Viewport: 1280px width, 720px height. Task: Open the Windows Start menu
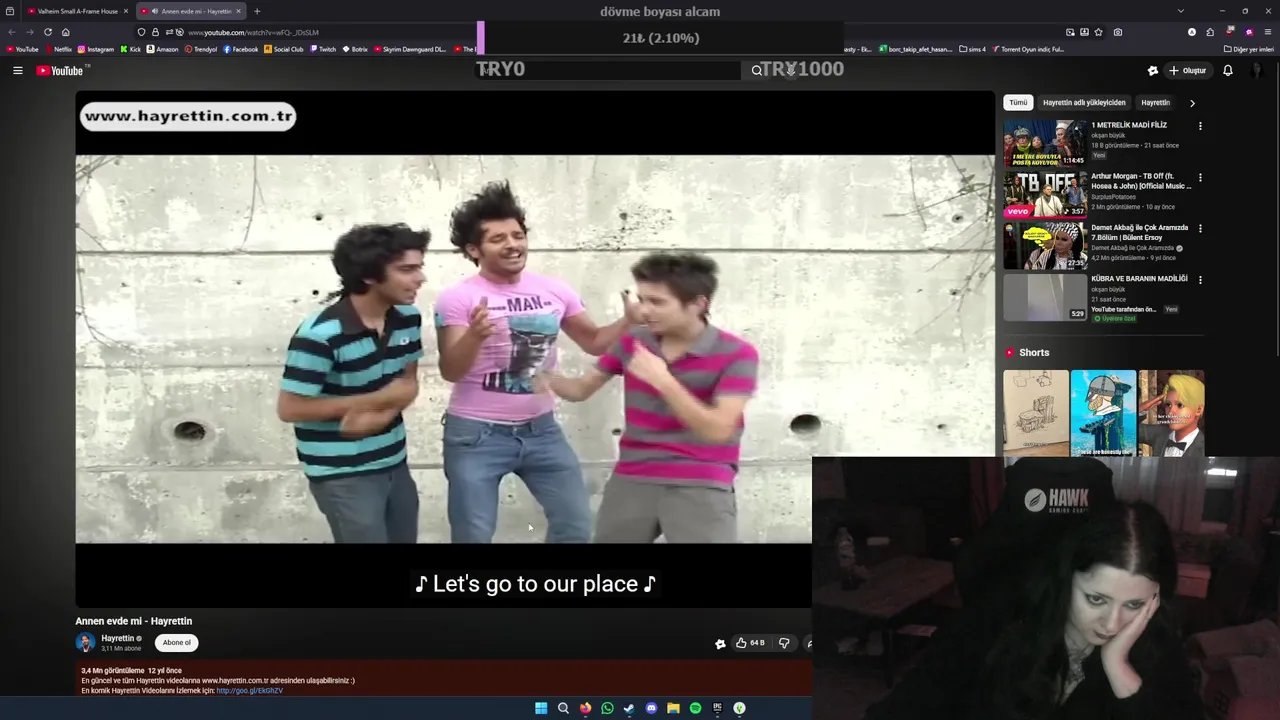click(x=541, y=708)
